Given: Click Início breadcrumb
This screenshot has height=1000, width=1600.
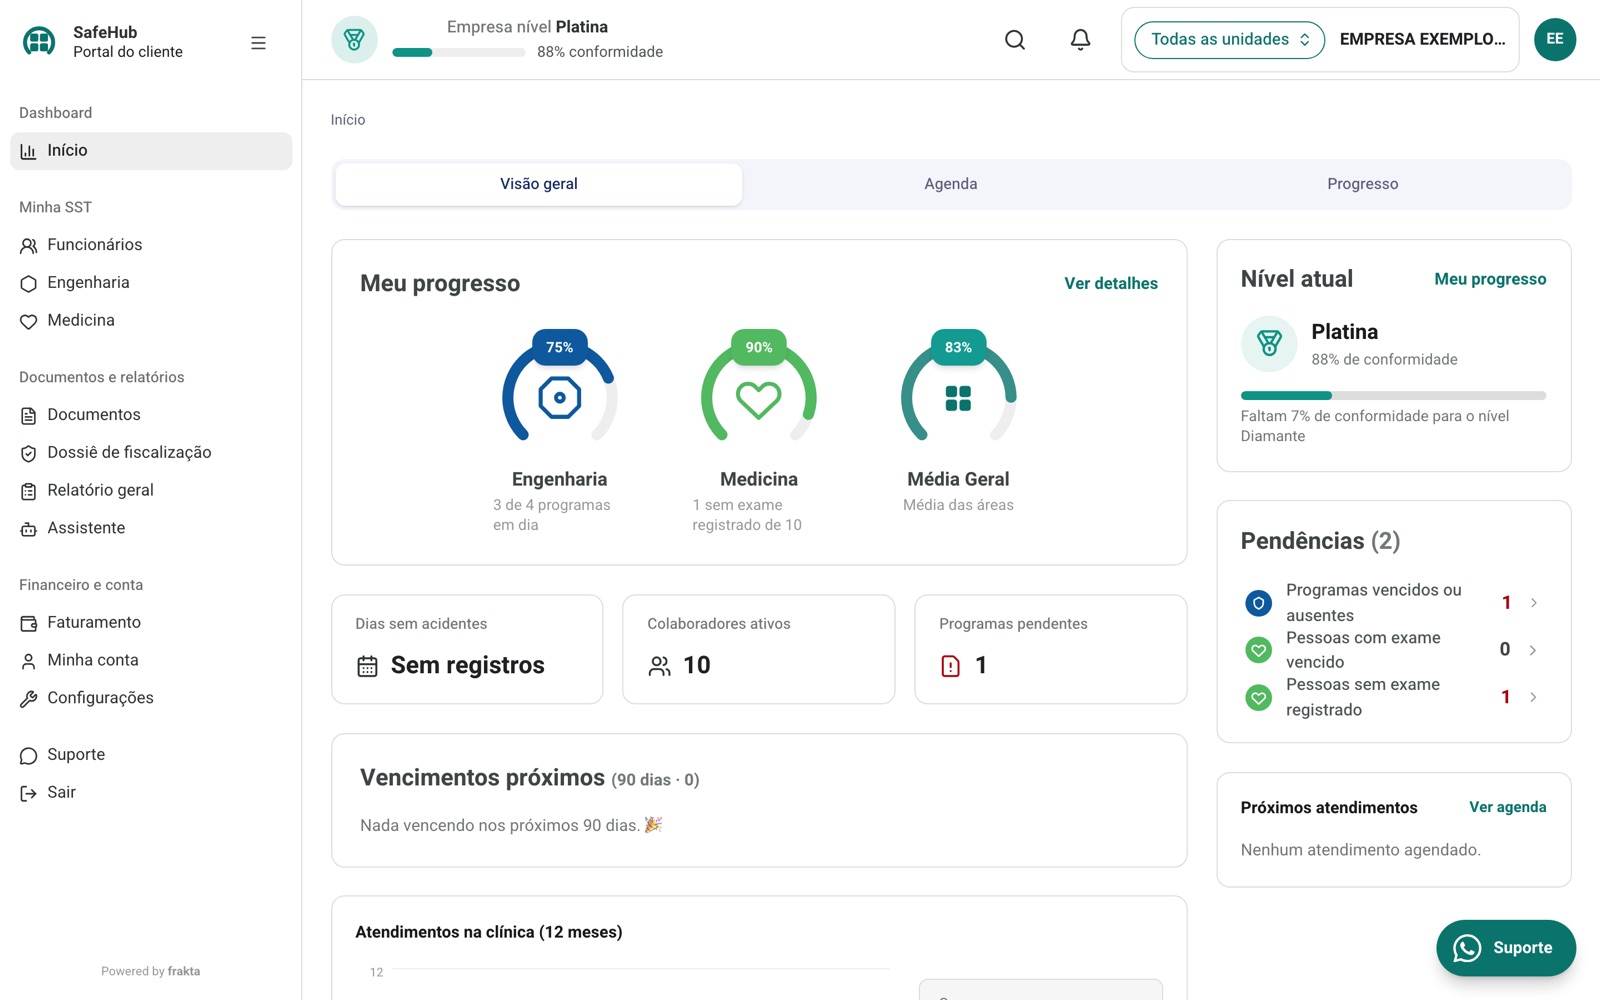Looking at the screenshot, I should click(x=348, y=120).
